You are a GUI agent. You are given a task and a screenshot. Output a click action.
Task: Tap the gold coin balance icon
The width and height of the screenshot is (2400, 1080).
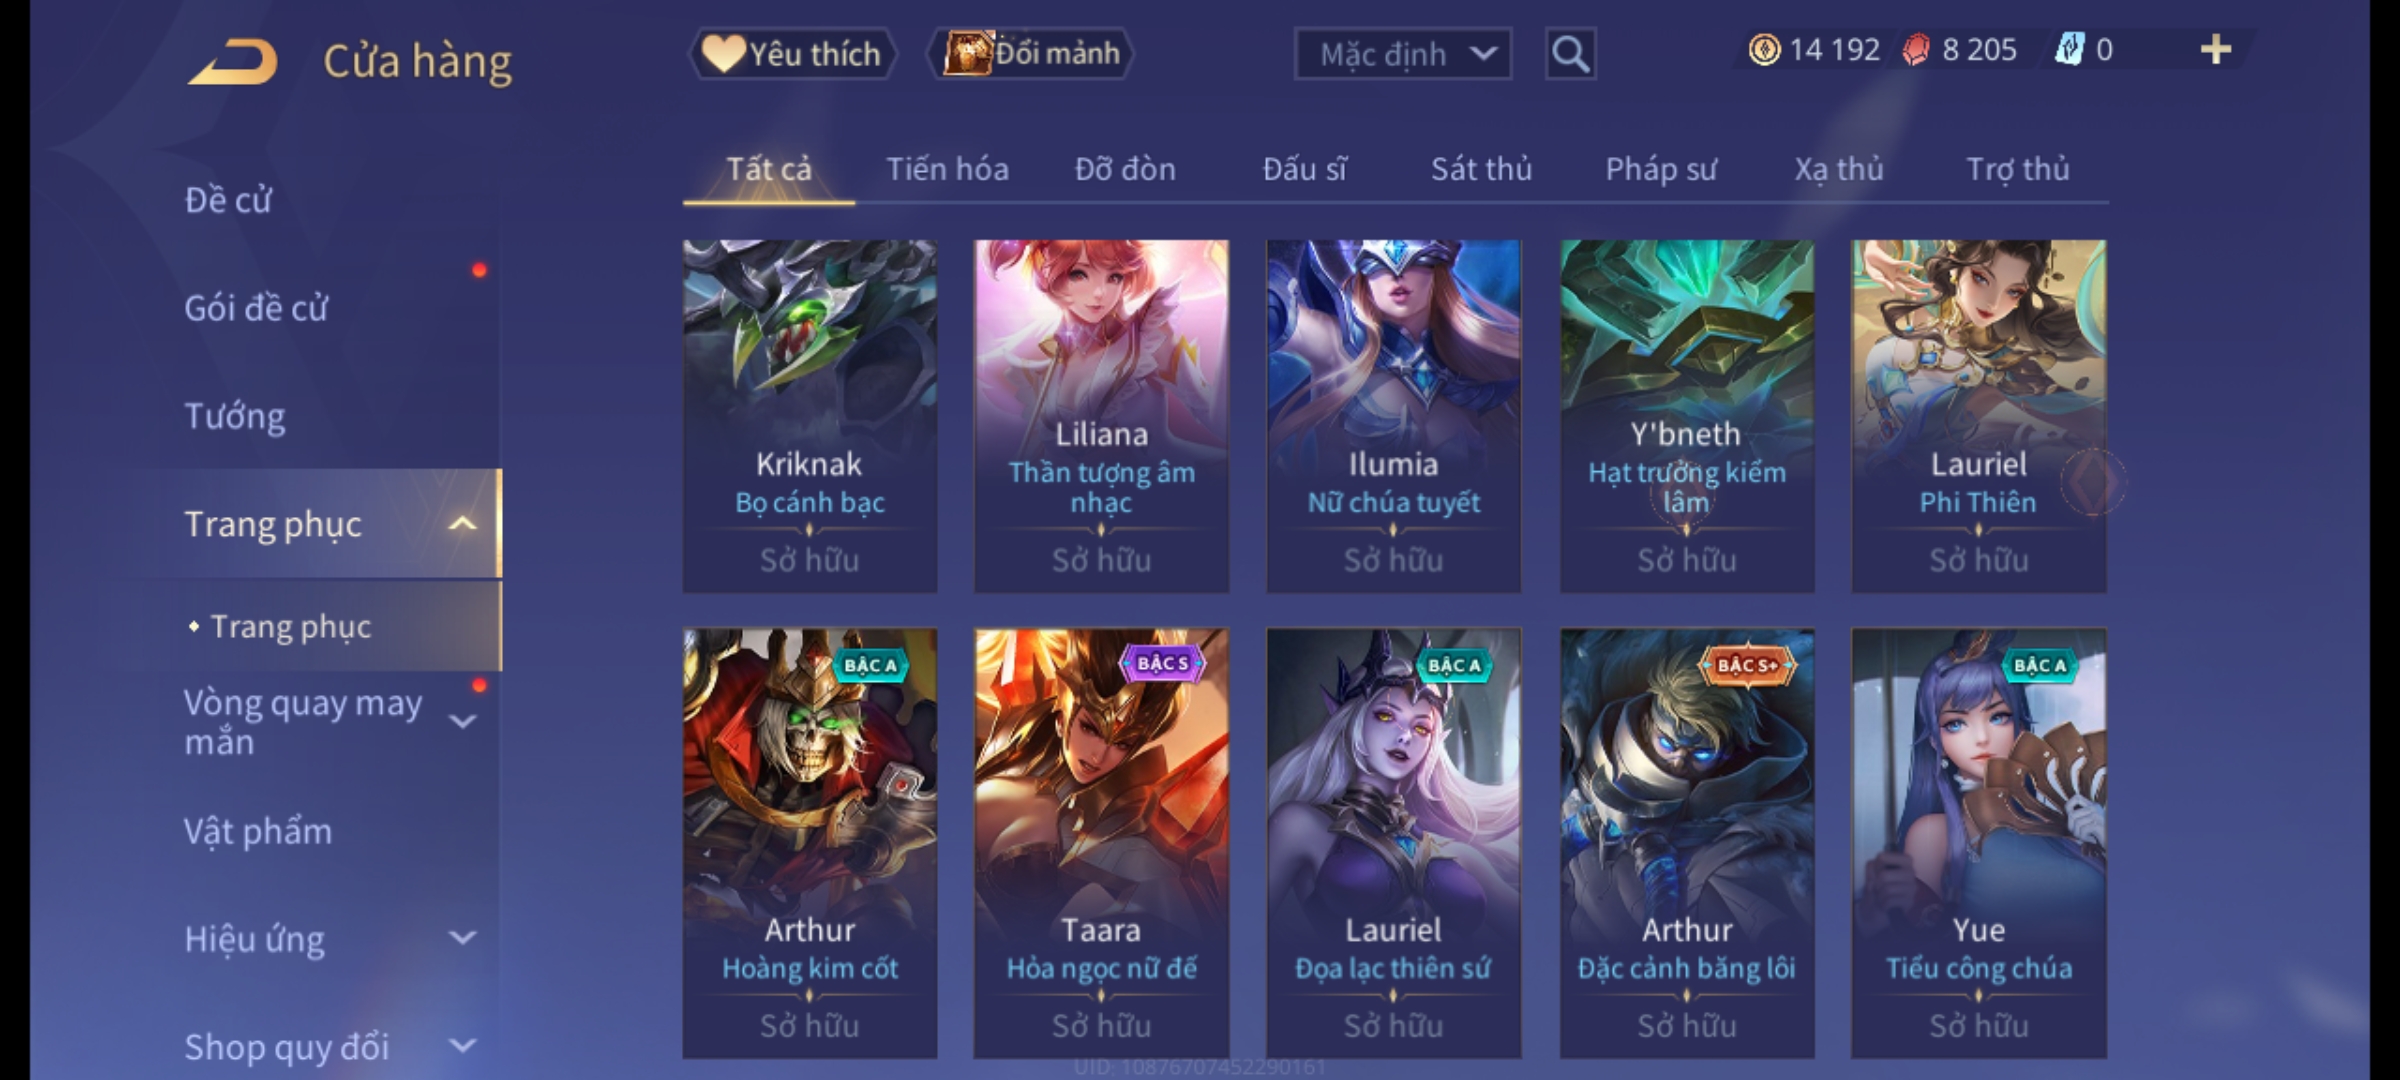(1764, 50)
